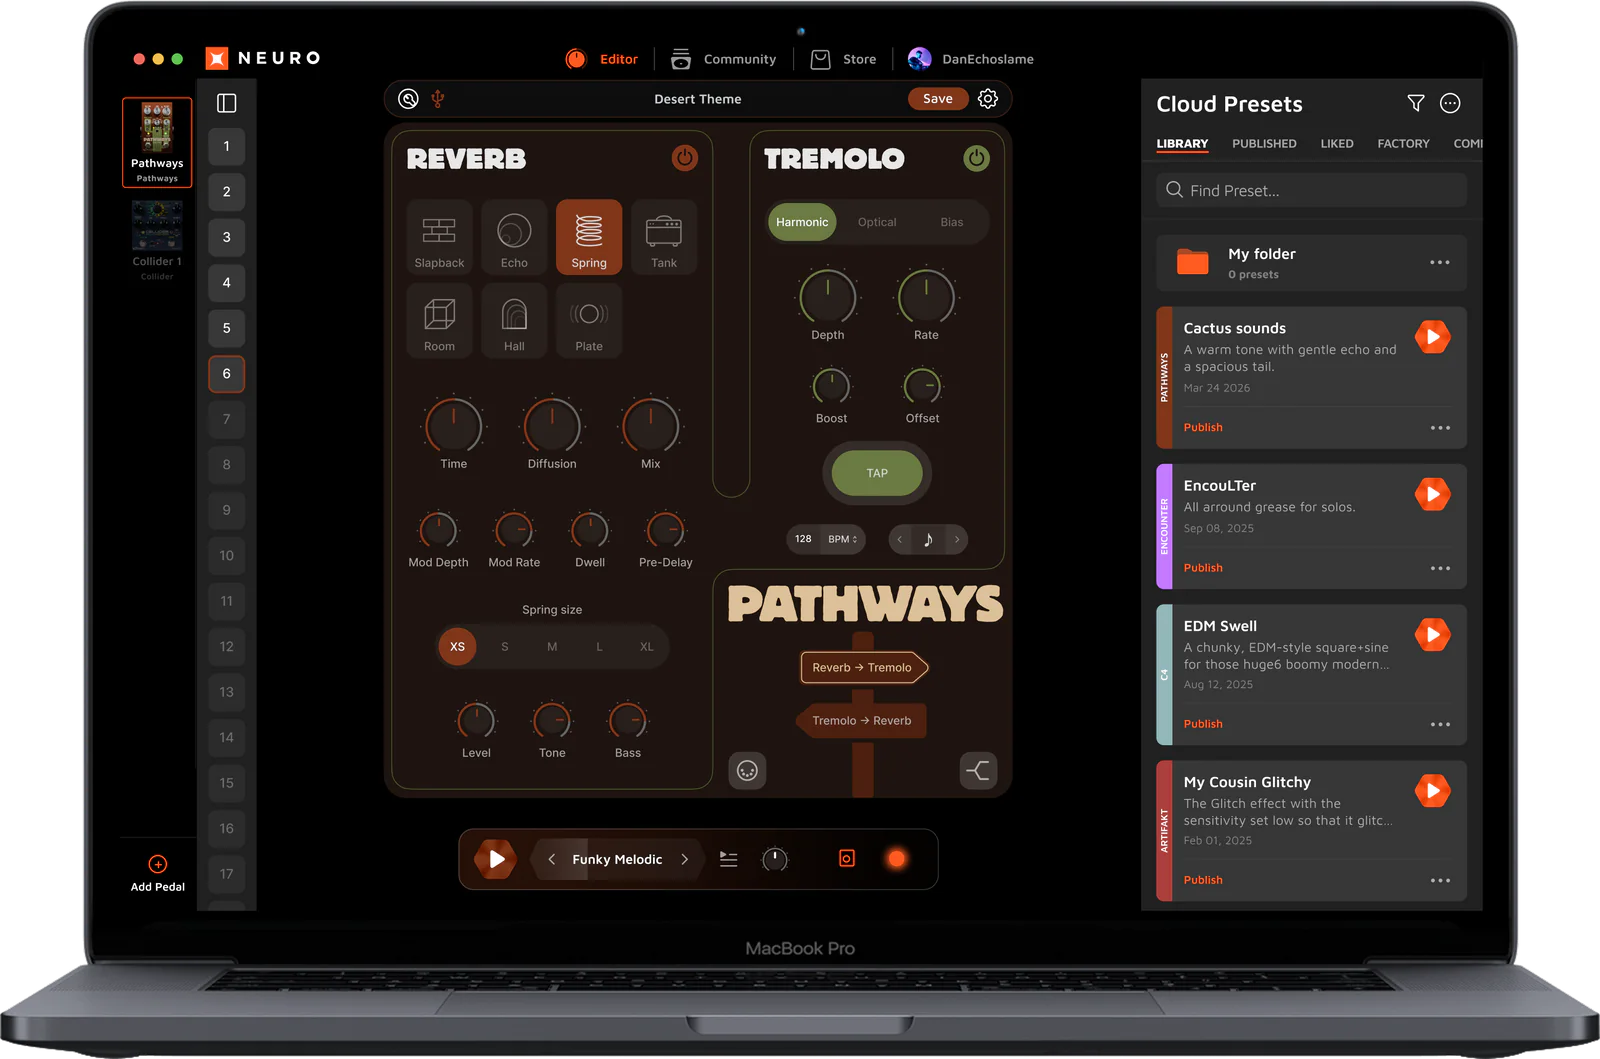Select the Optical tremolo mode
Viewport: 1600px width, 1059px height.
pyautogui.click(x=877, y=222)
